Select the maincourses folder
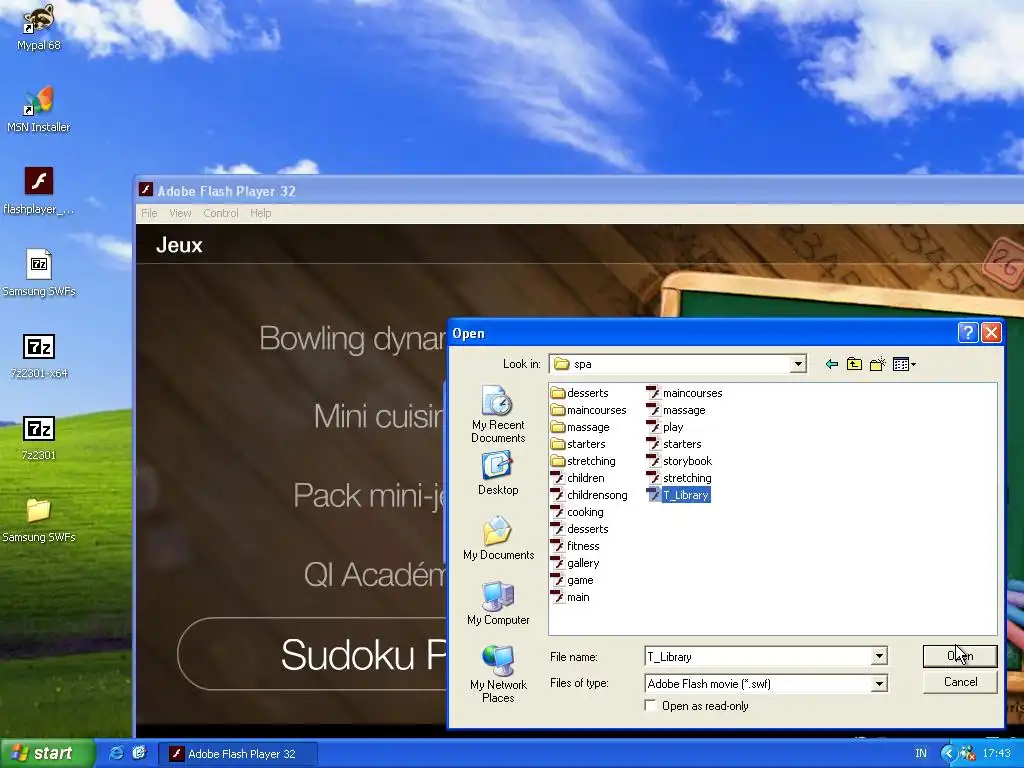 pos(588,410)
